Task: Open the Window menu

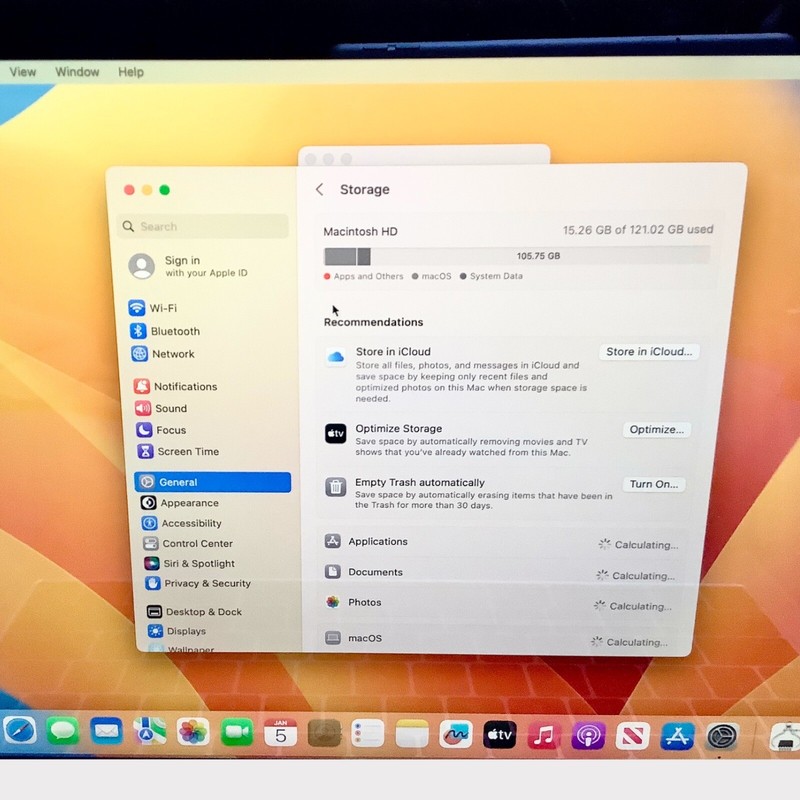Action: click(78, 72)
